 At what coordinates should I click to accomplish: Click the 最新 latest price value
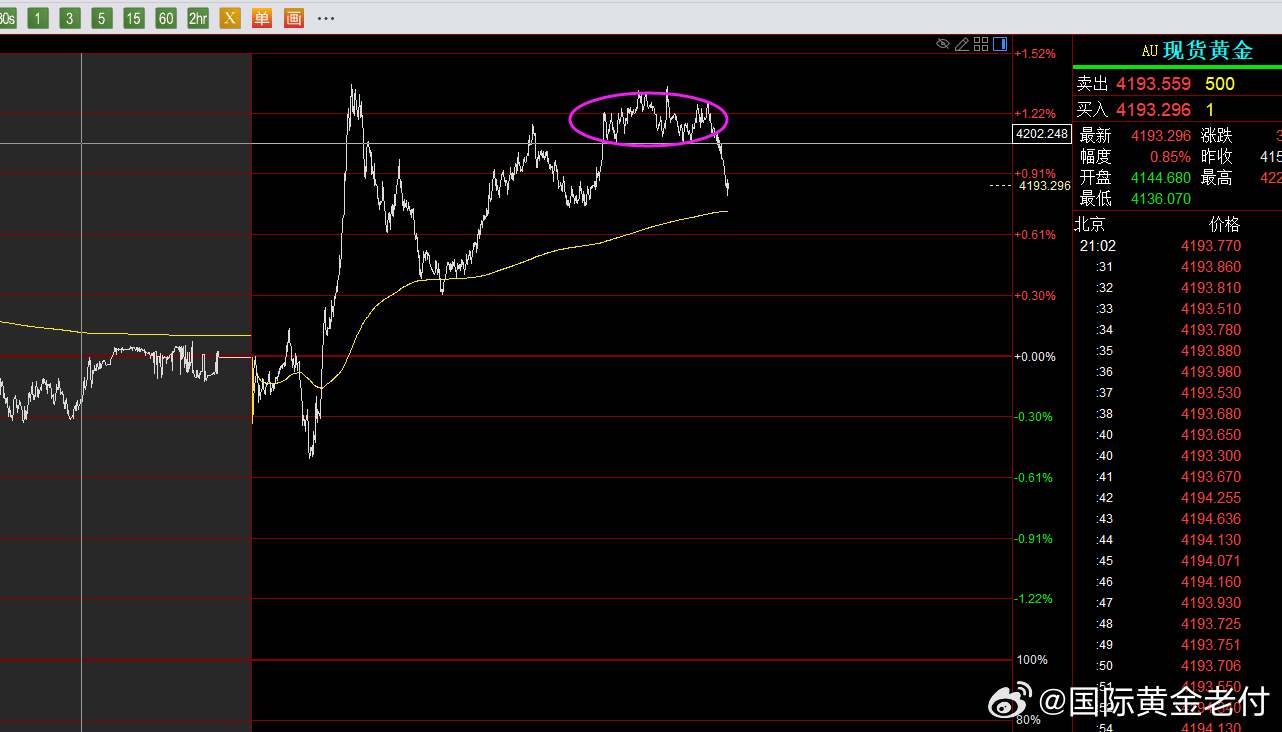tap(1161, 136)
